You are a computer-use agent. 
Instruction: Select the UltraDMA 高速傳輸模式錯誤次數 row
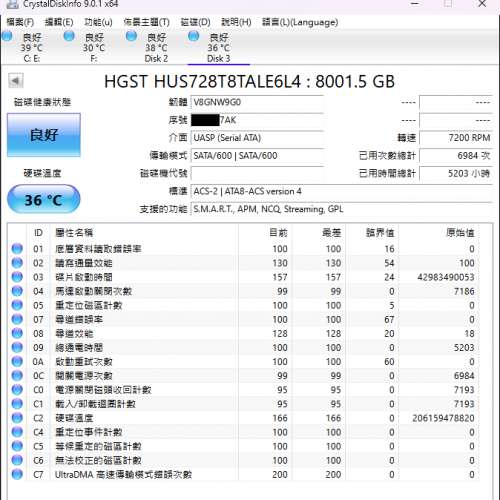tap(243, 474)
